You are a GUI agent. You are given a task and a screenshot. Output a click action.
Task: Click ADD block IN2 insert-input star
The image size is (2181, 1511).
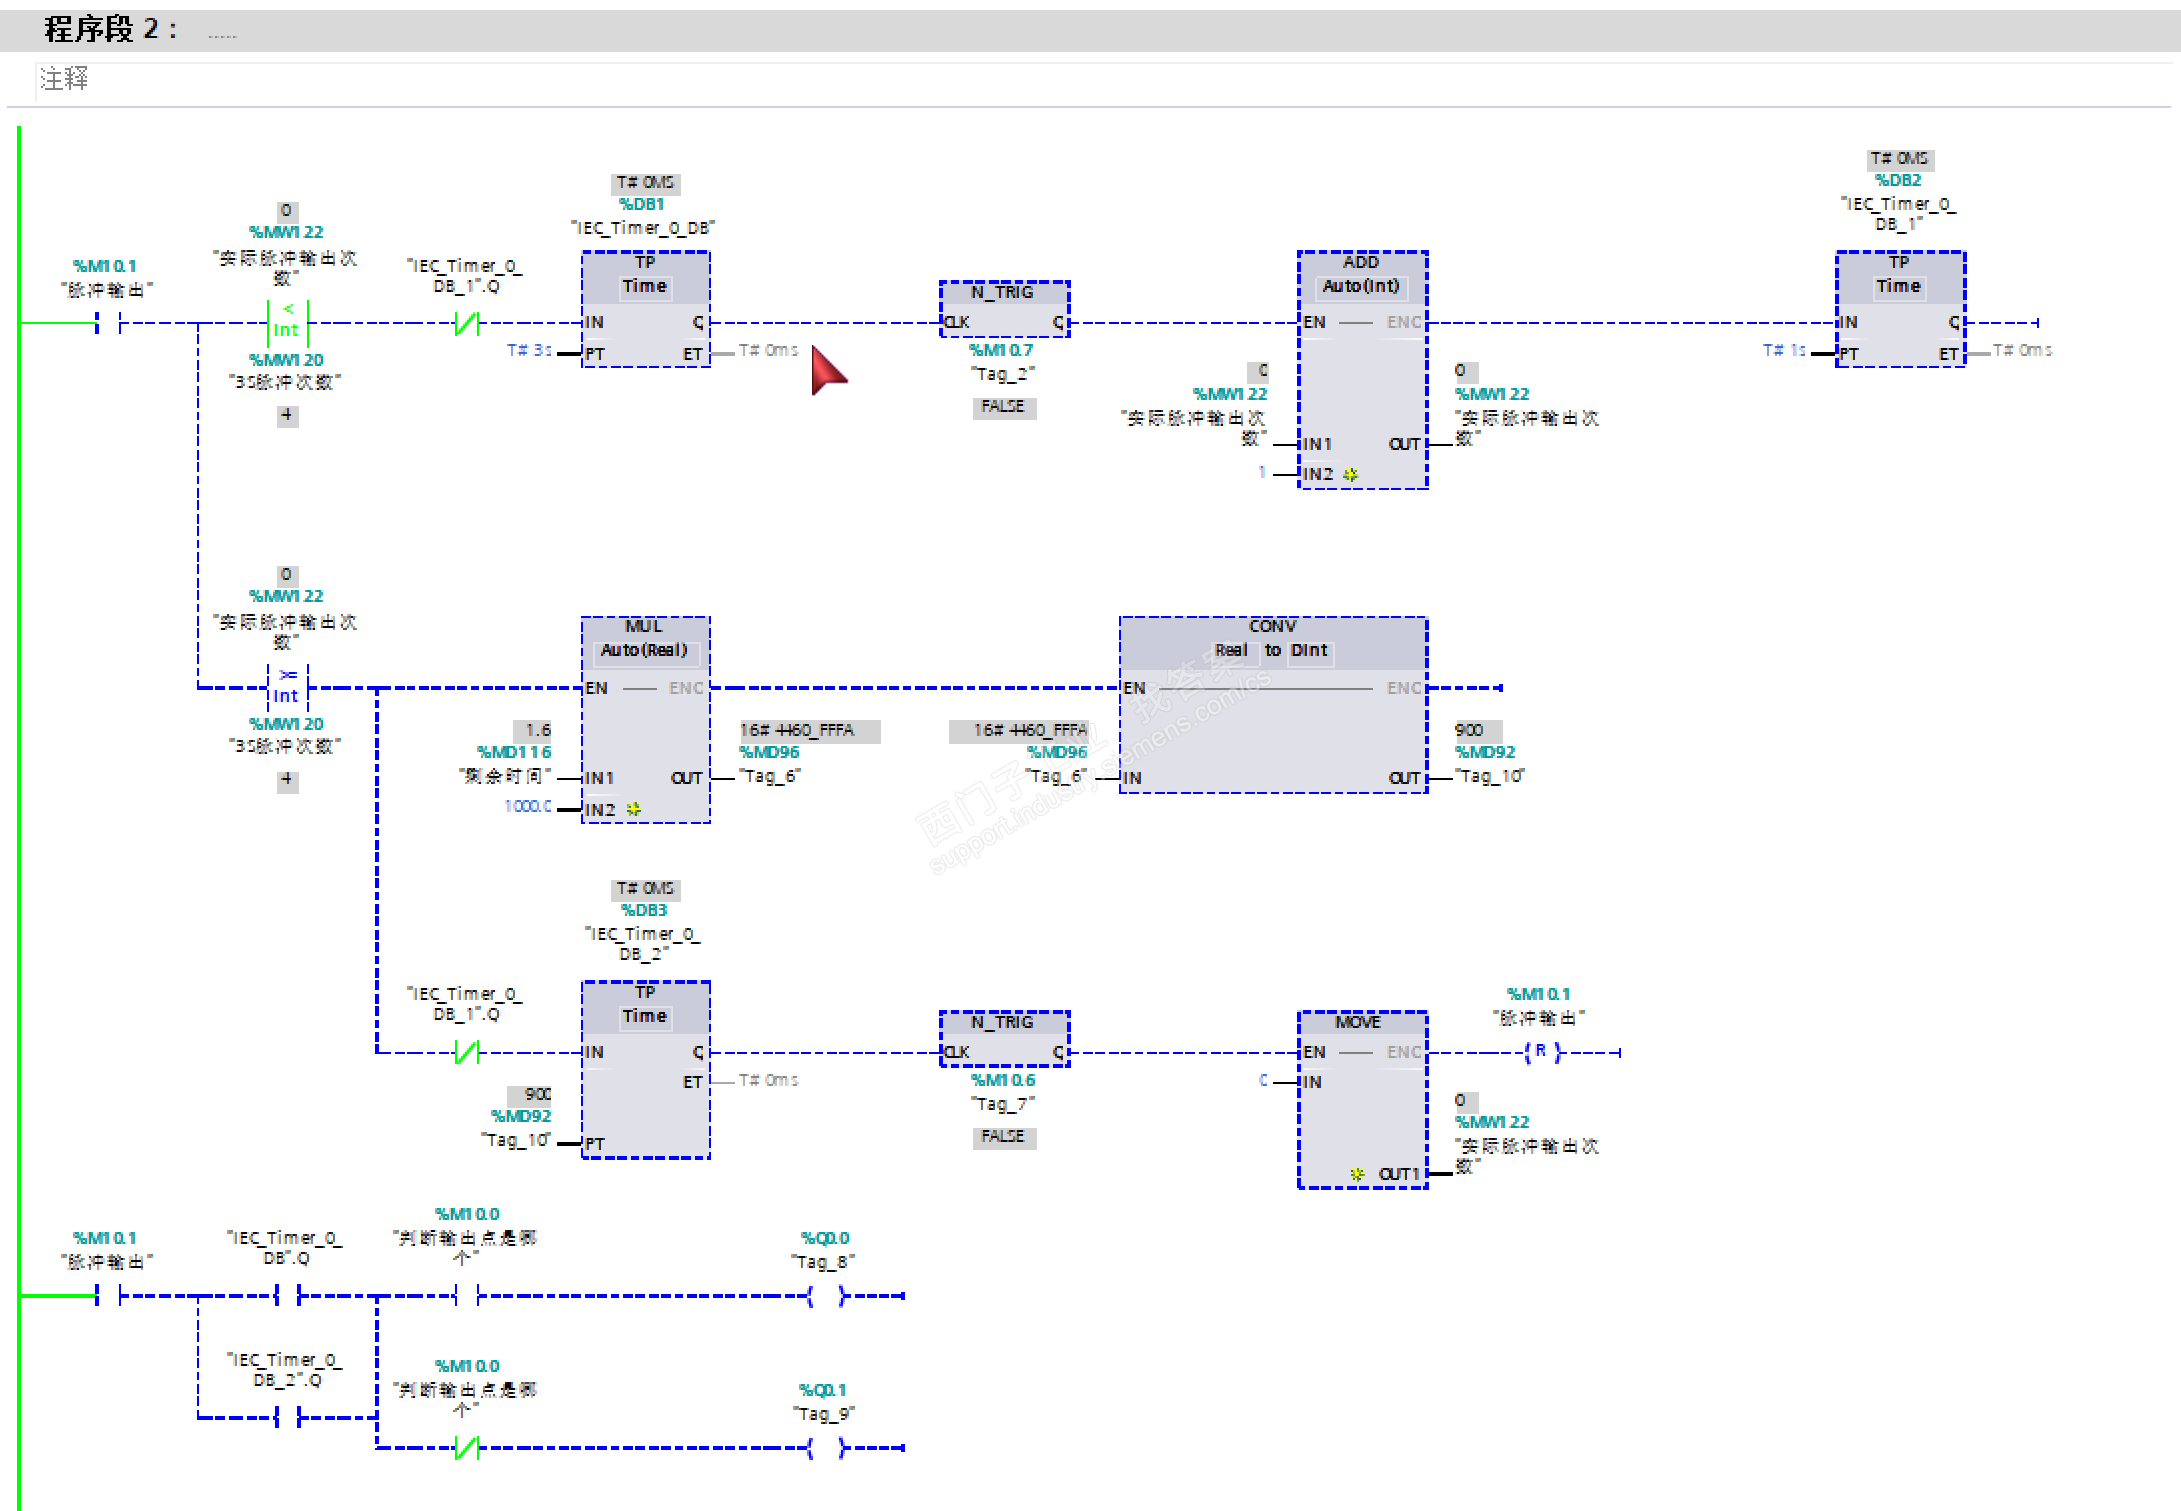[x=1350, y=474]
